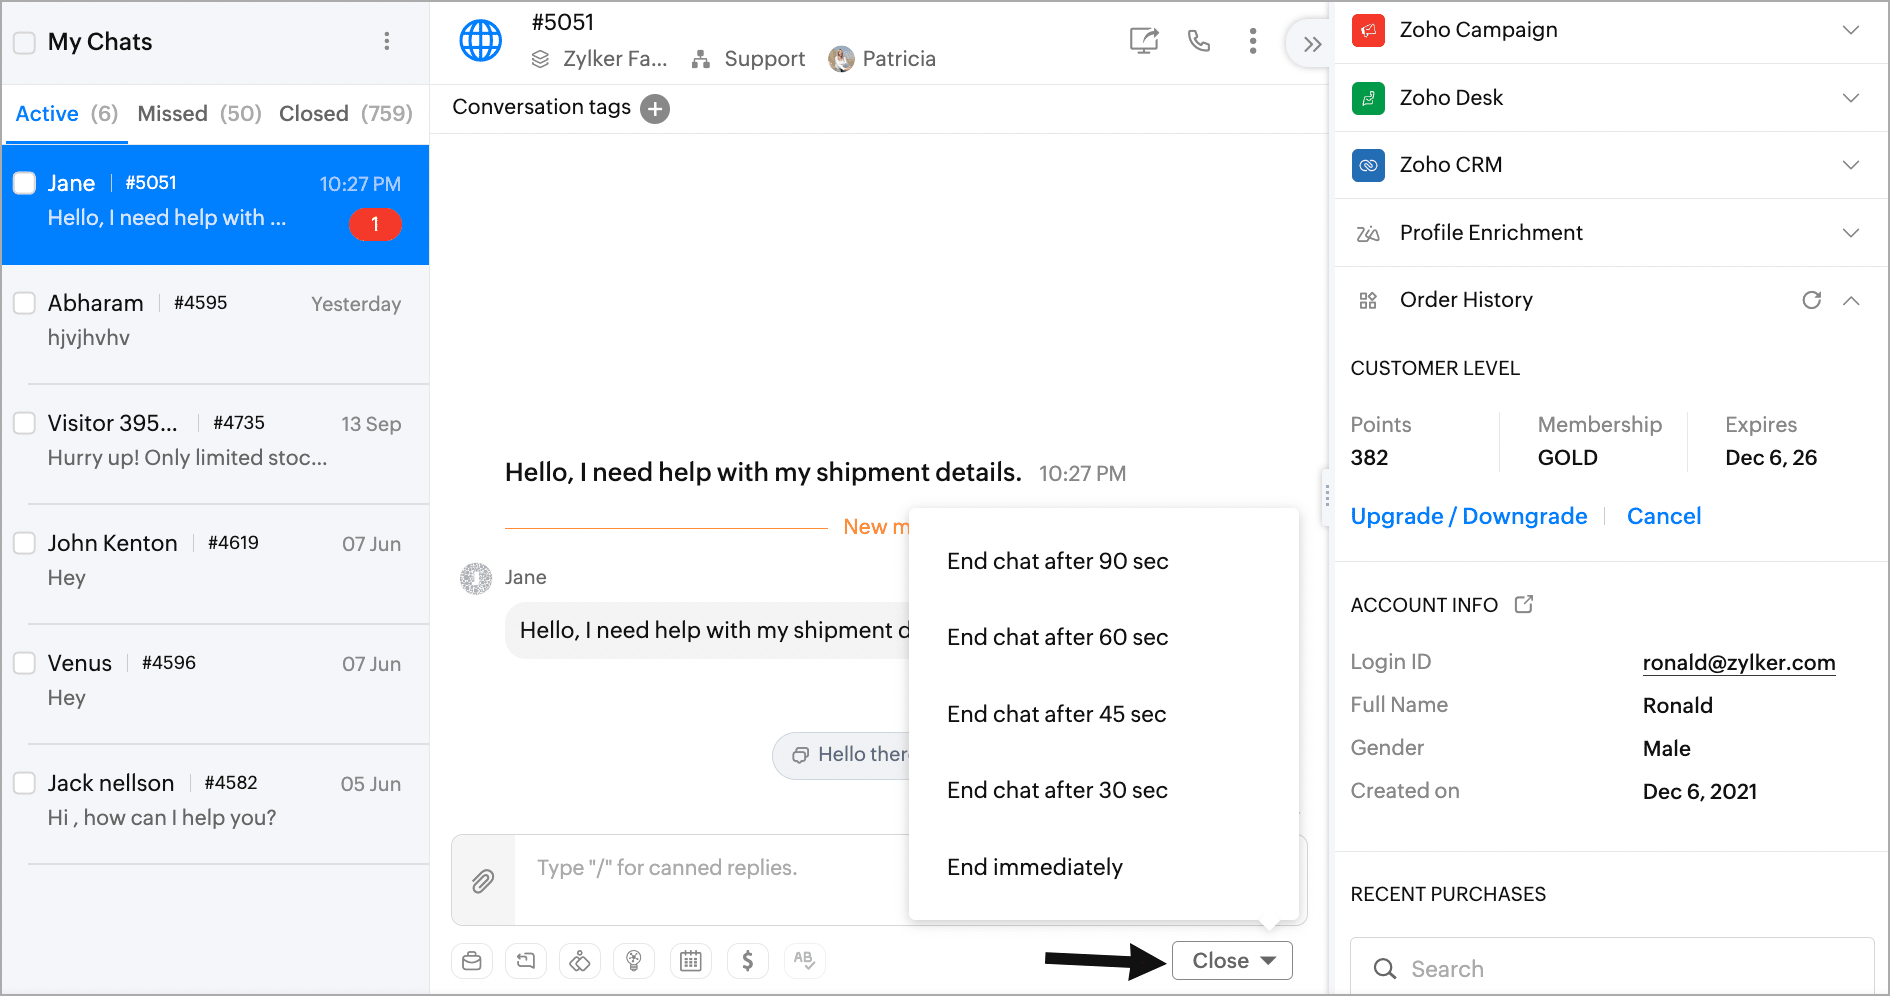
Task: Open the articles icon in chat toolbar
Action: pos(580,961)
